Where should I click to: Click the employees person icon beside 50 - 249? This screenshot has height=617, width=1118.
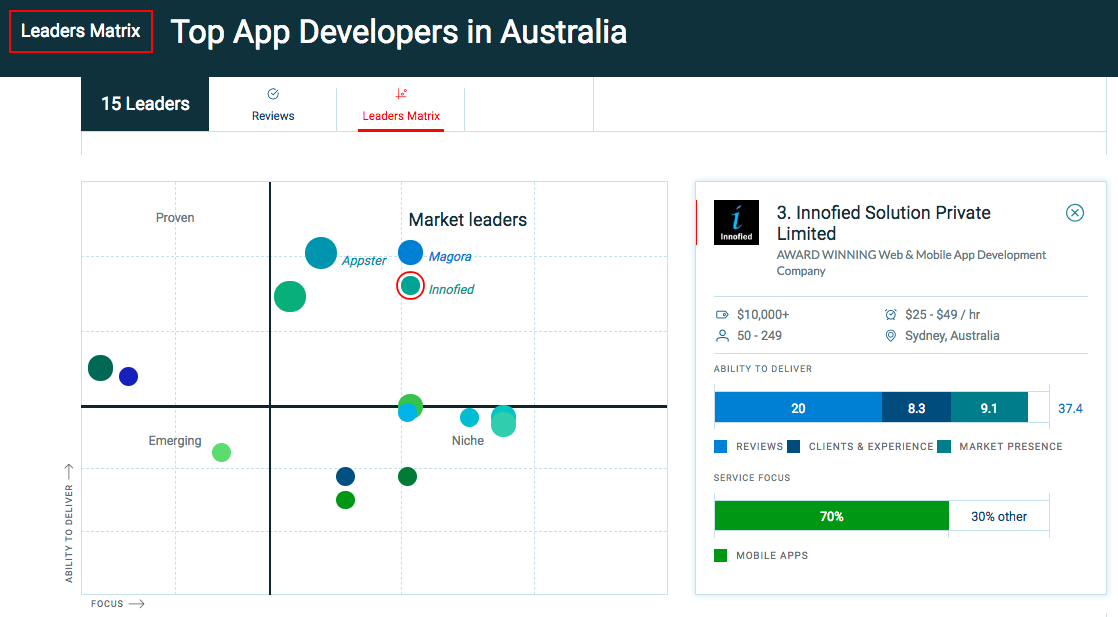(x=722, y=336)
